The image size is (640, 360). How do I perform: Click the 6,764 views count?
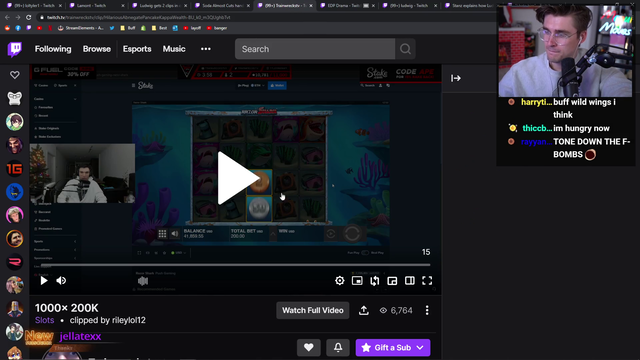click(x=396, y=311)
